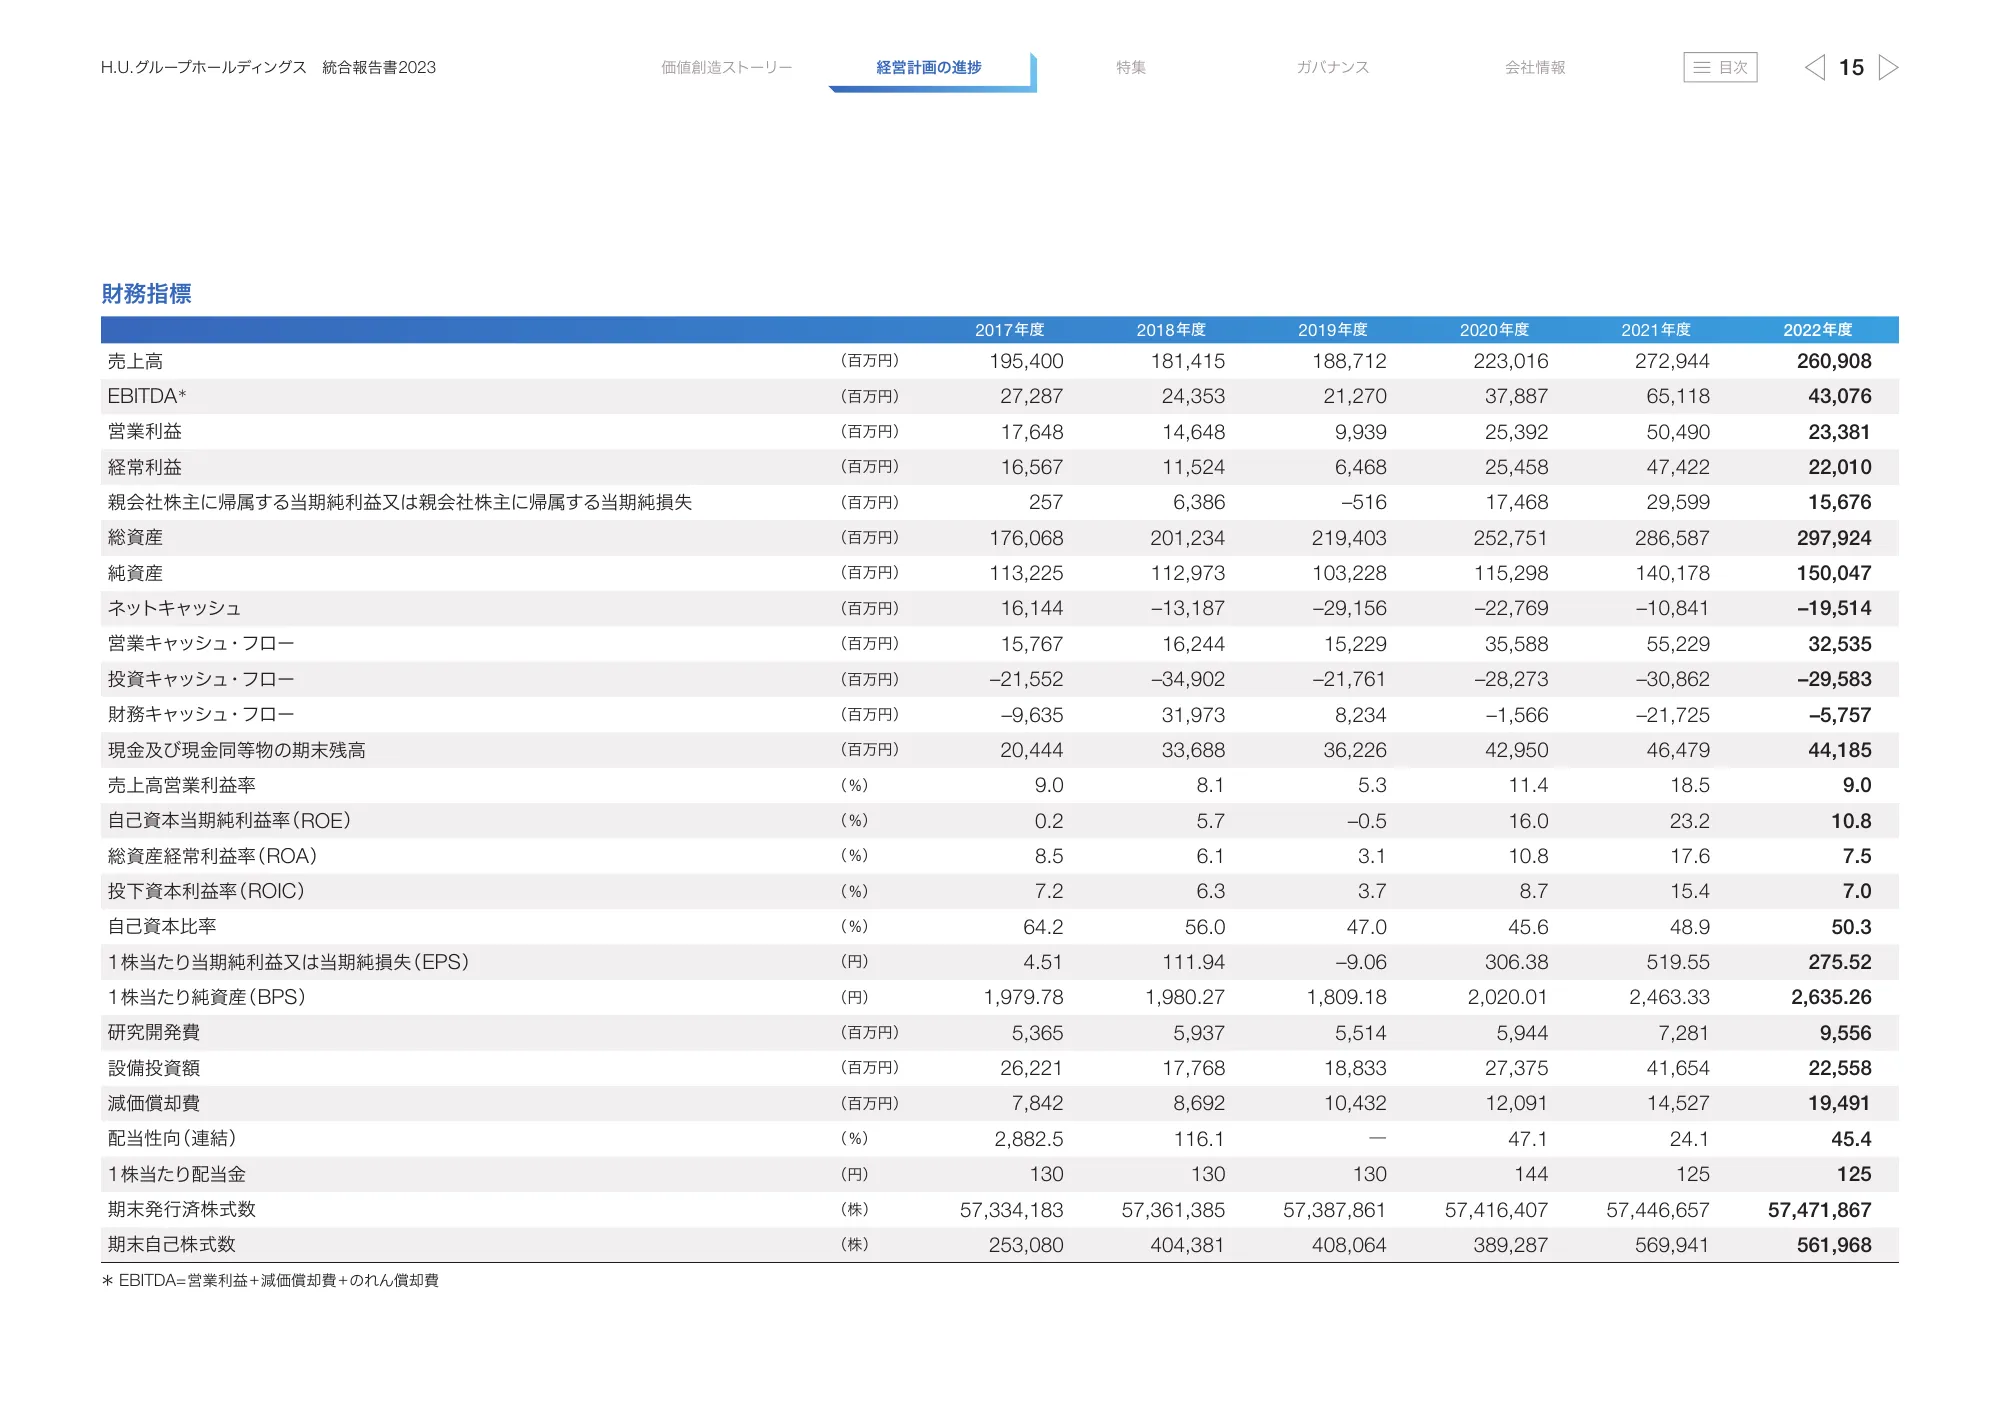Click the 2022年度 column header
This screenshot has width=2000, height=1415.
click(1817, 330)
